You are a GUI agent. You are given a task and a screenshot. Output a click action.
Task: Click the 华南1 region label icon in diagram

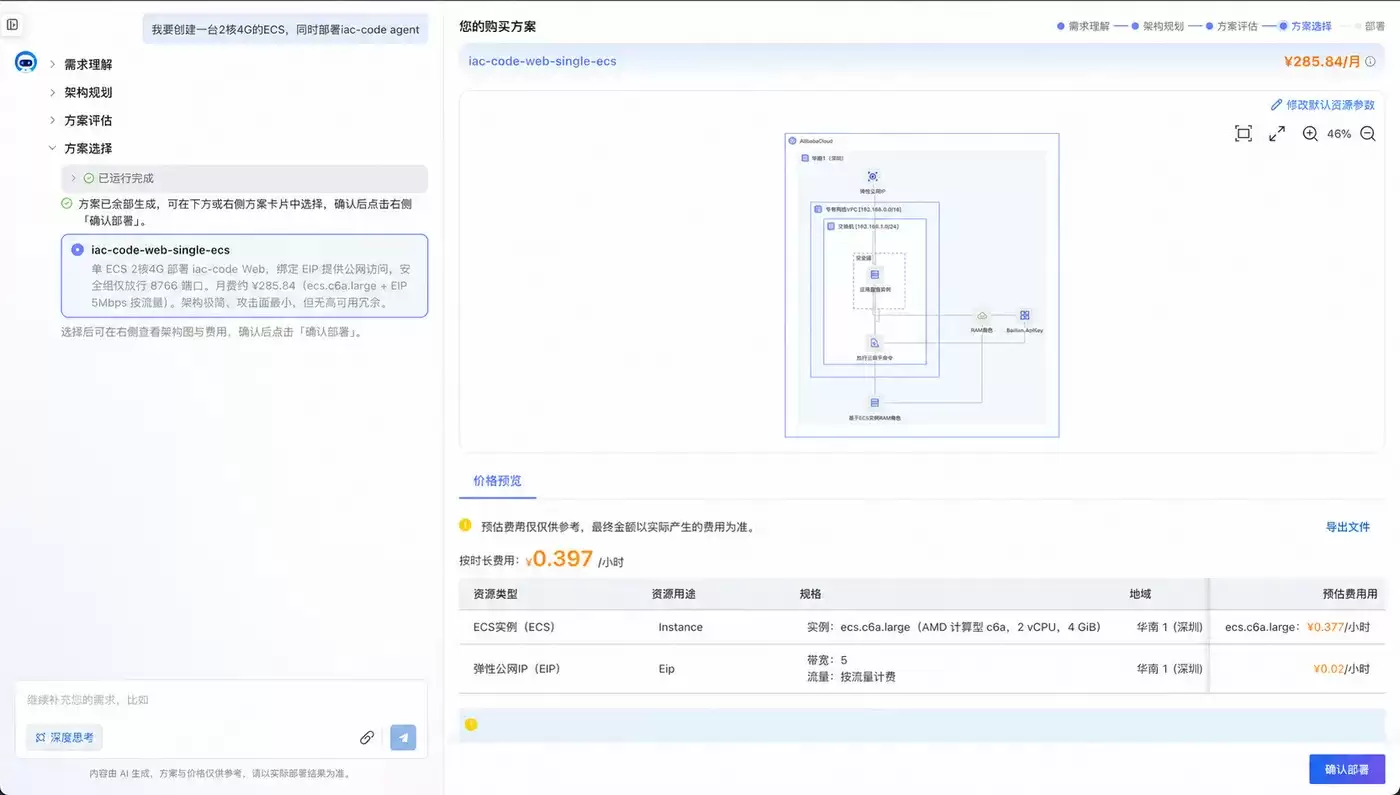[805, 158]
